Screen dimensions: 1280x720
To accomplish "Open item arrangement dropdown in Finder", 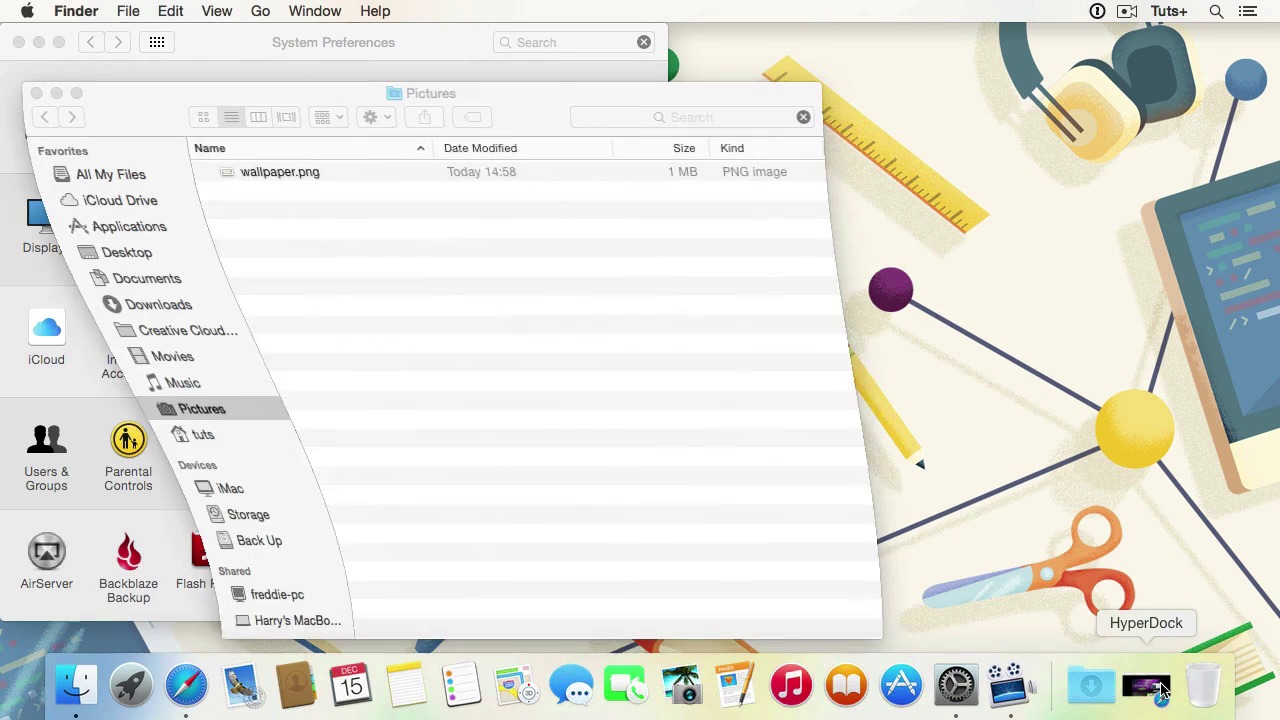I will coord(328,117).
